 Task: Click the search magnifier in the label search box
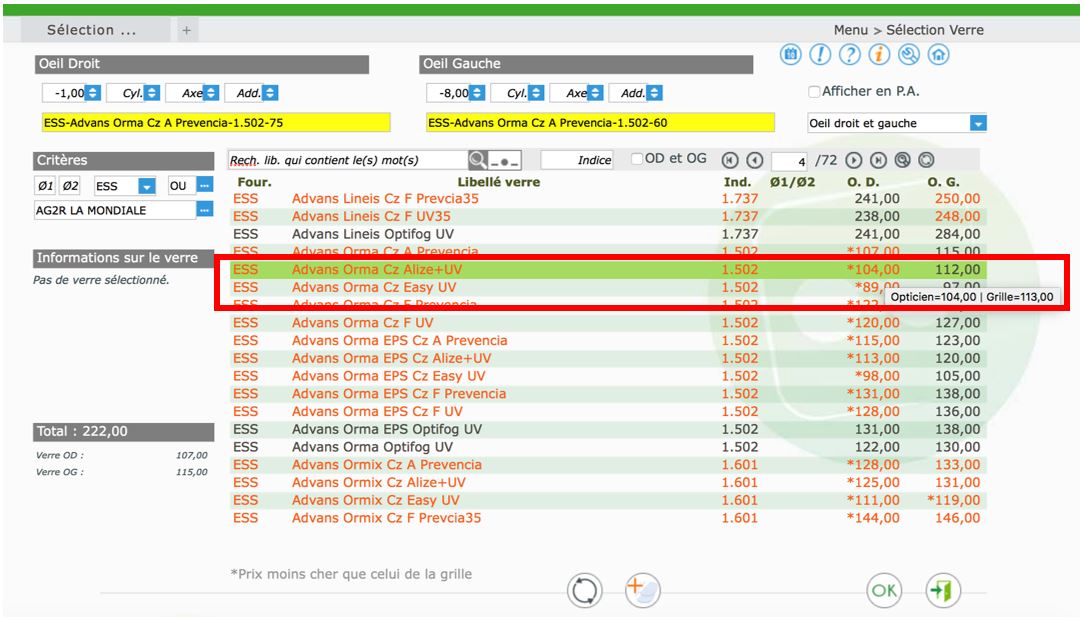click(477, 160)
